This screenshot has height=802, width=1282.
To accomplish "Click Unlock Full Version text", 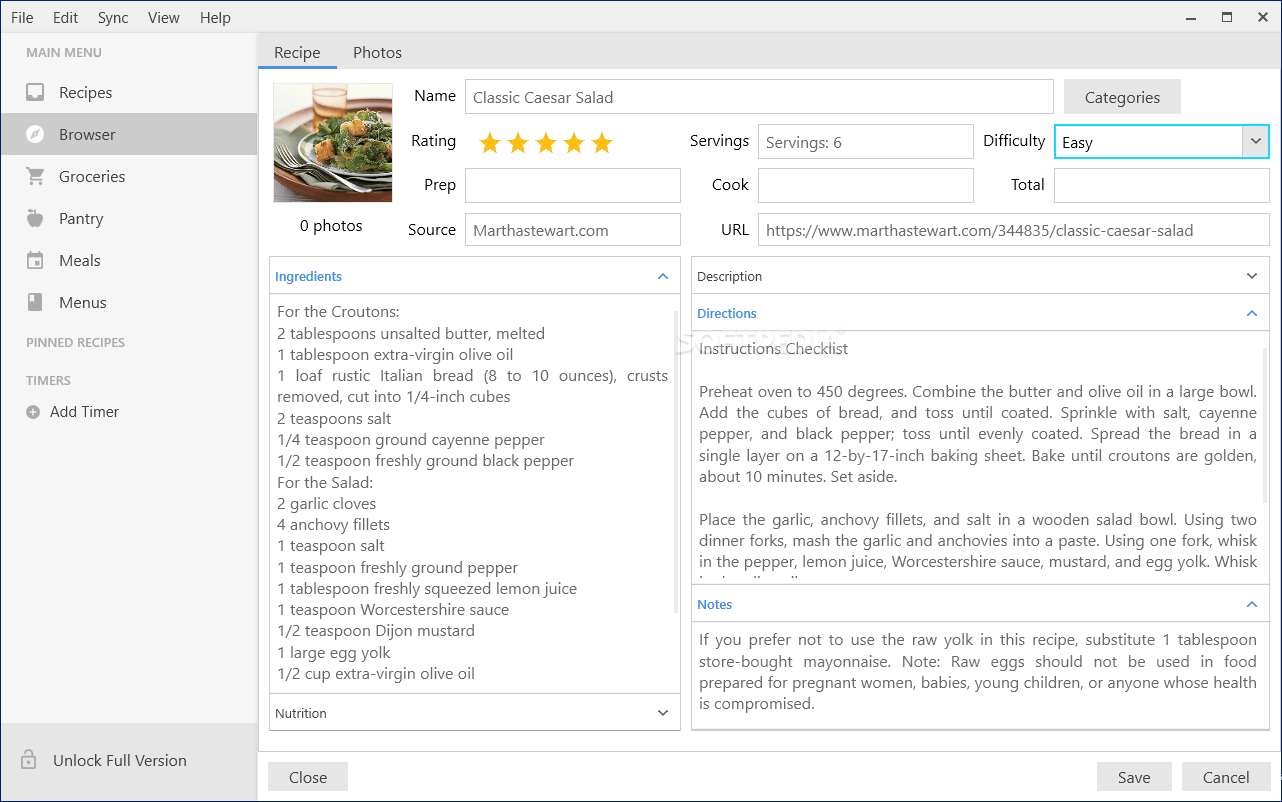I will [120, 760].
